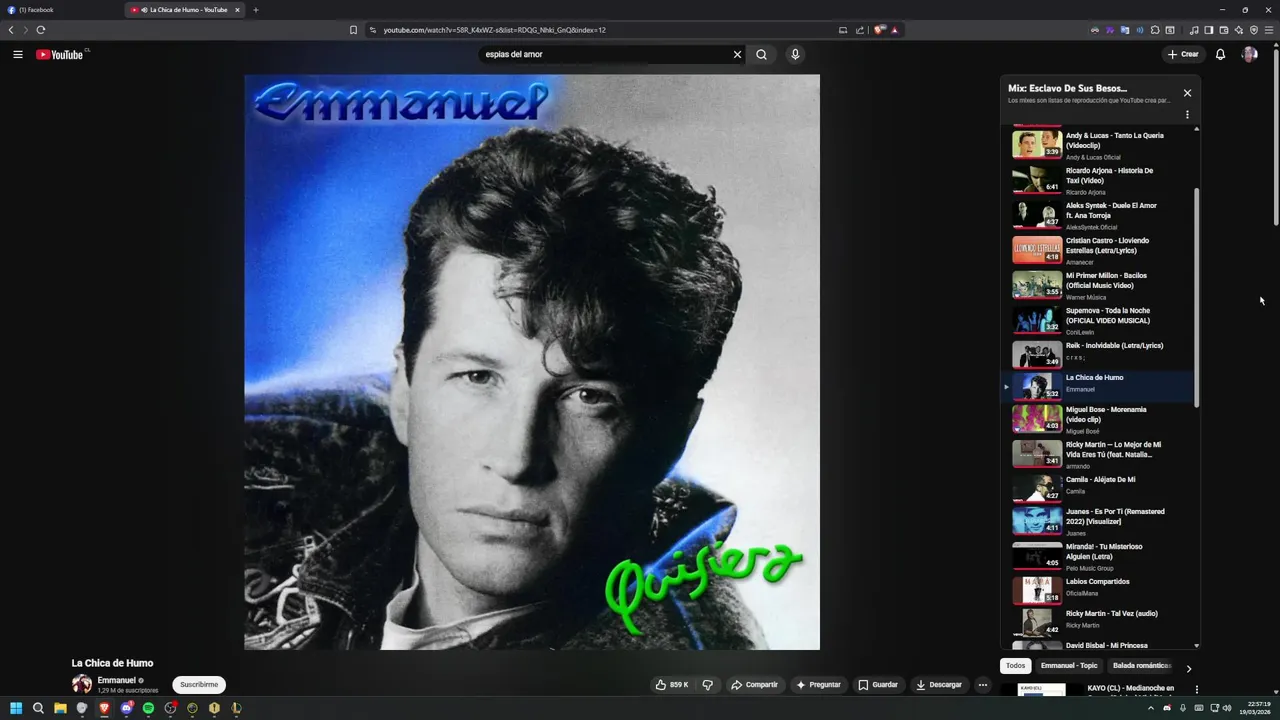
Task: Open the Brave Shields lion icon in the address bar
Action: (x=879, y=30)
